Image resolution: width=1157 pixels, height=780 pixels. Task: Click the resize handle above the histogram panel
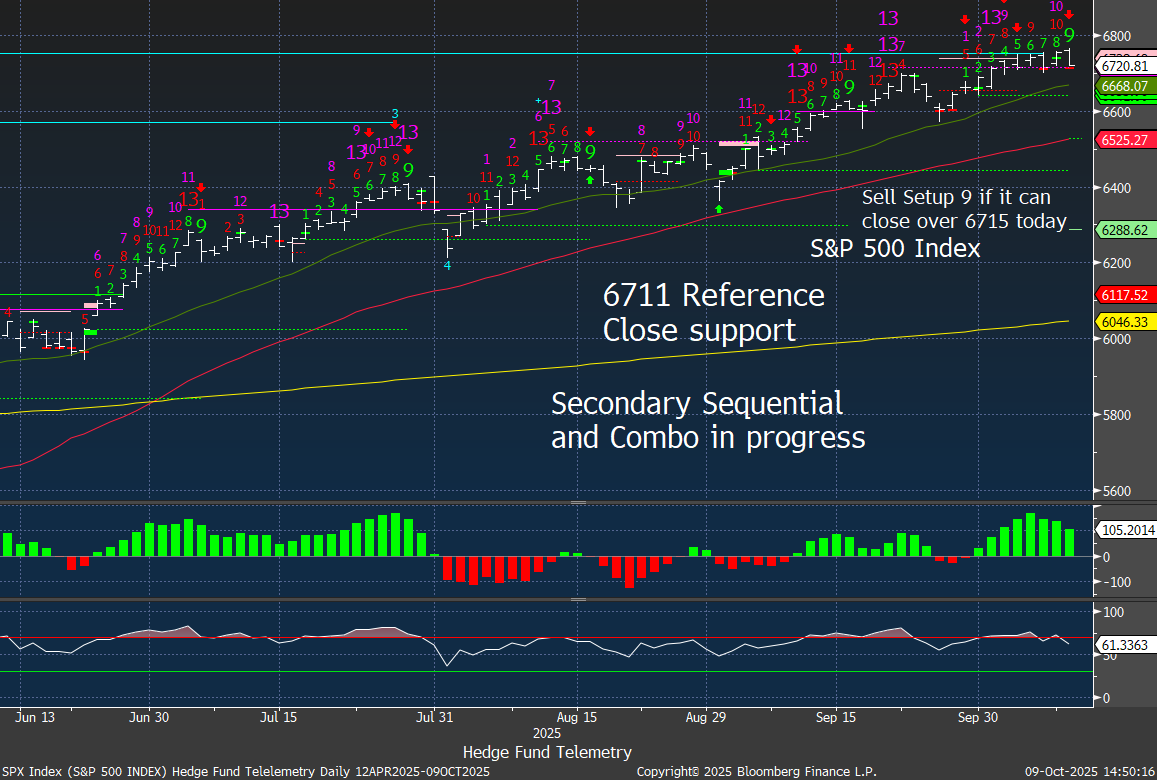pos(578,503)
